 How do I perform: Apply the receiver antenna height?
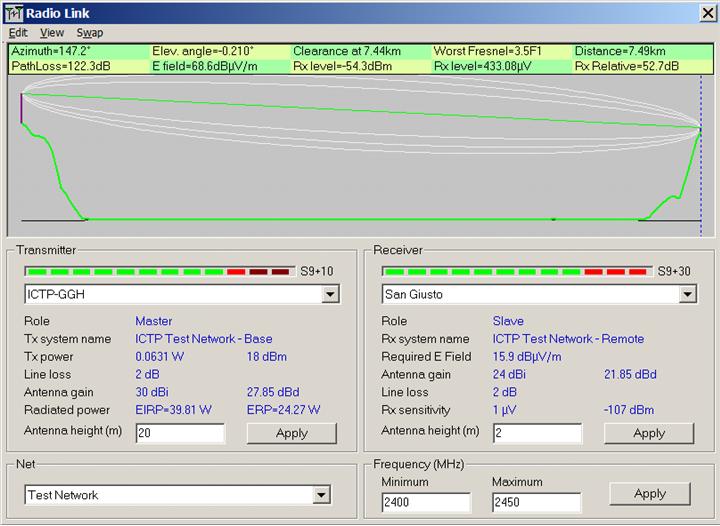(649, 433)
